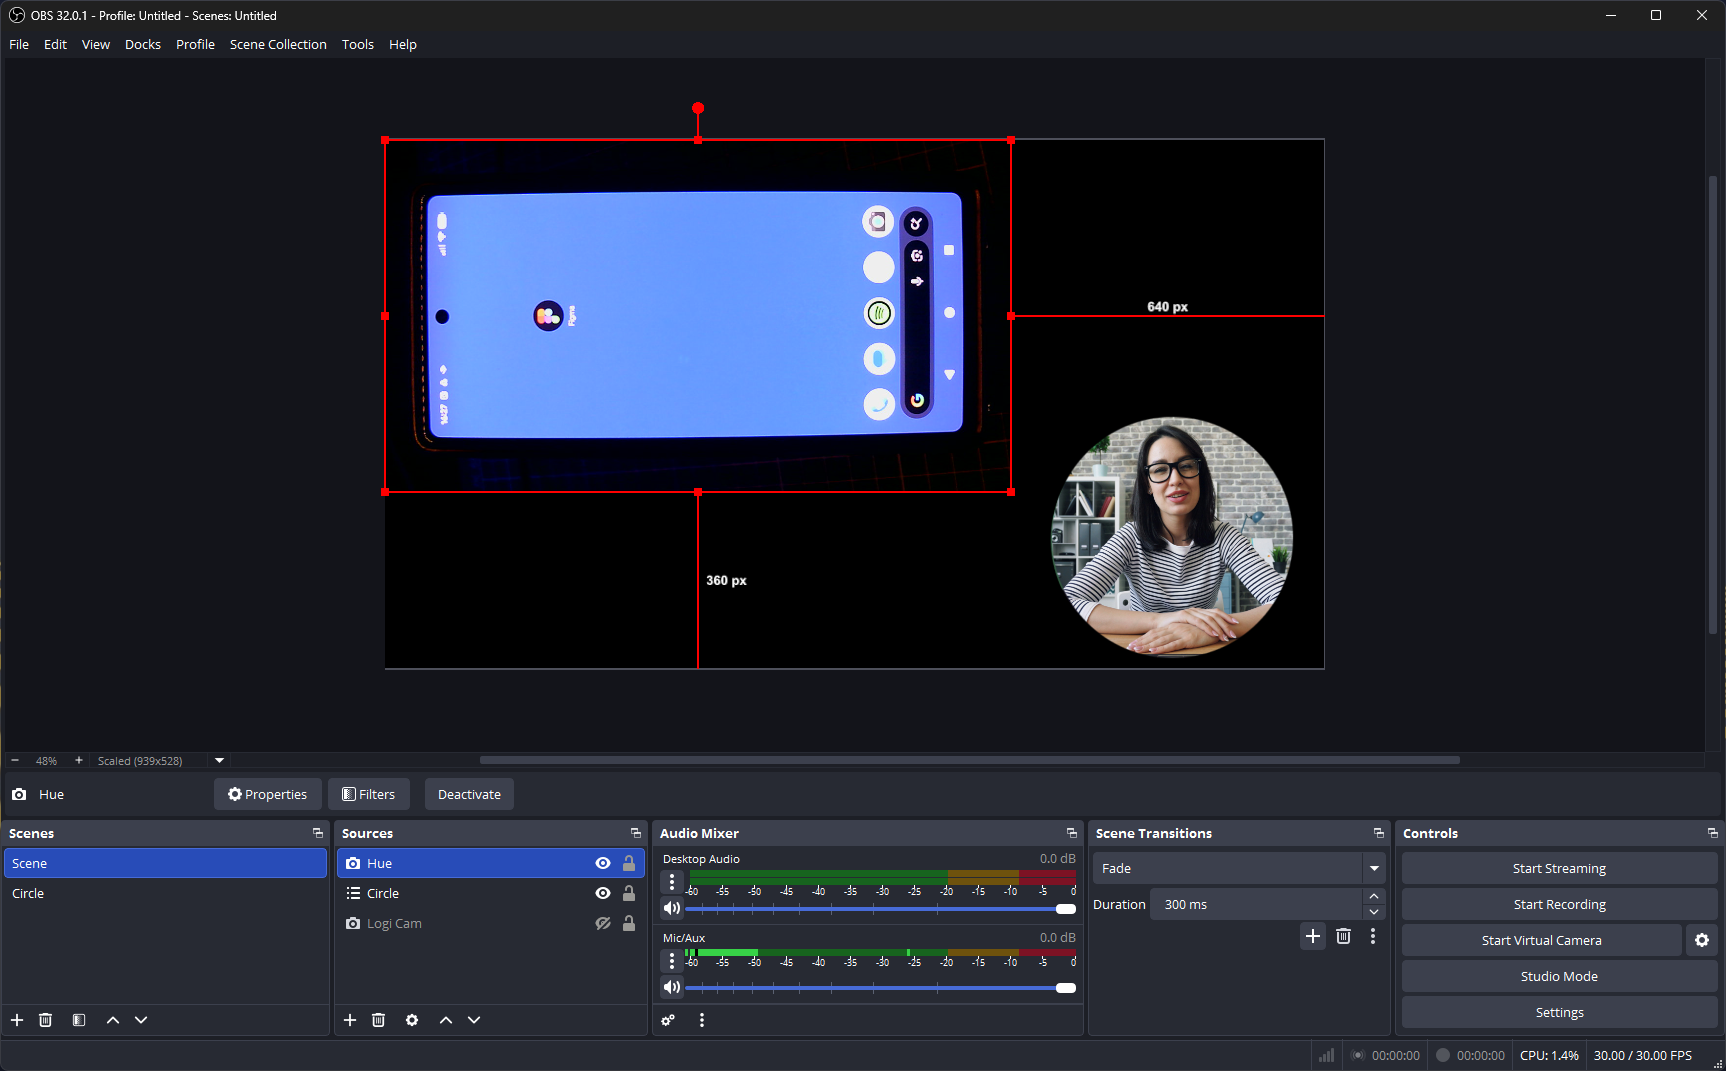Screen dimensions: 1726x1071
Task: Add a new scene transition
Action: click(x=1313, y=936)
